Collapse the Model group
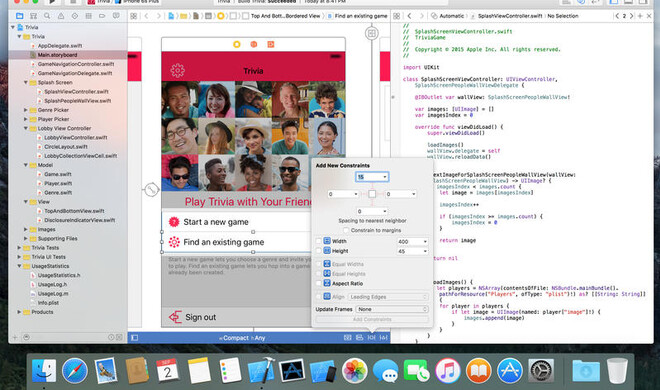The image size is (660, 390). pyautogui.click(x=26, y=165)
